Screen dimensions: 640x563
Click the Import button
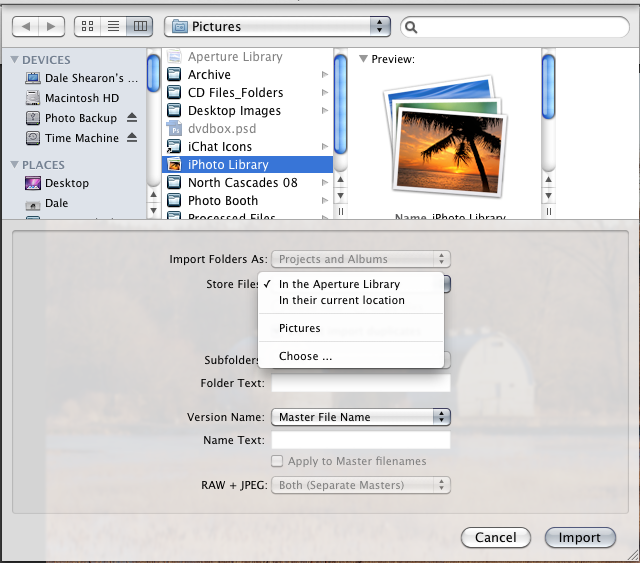tap(580, 537)
